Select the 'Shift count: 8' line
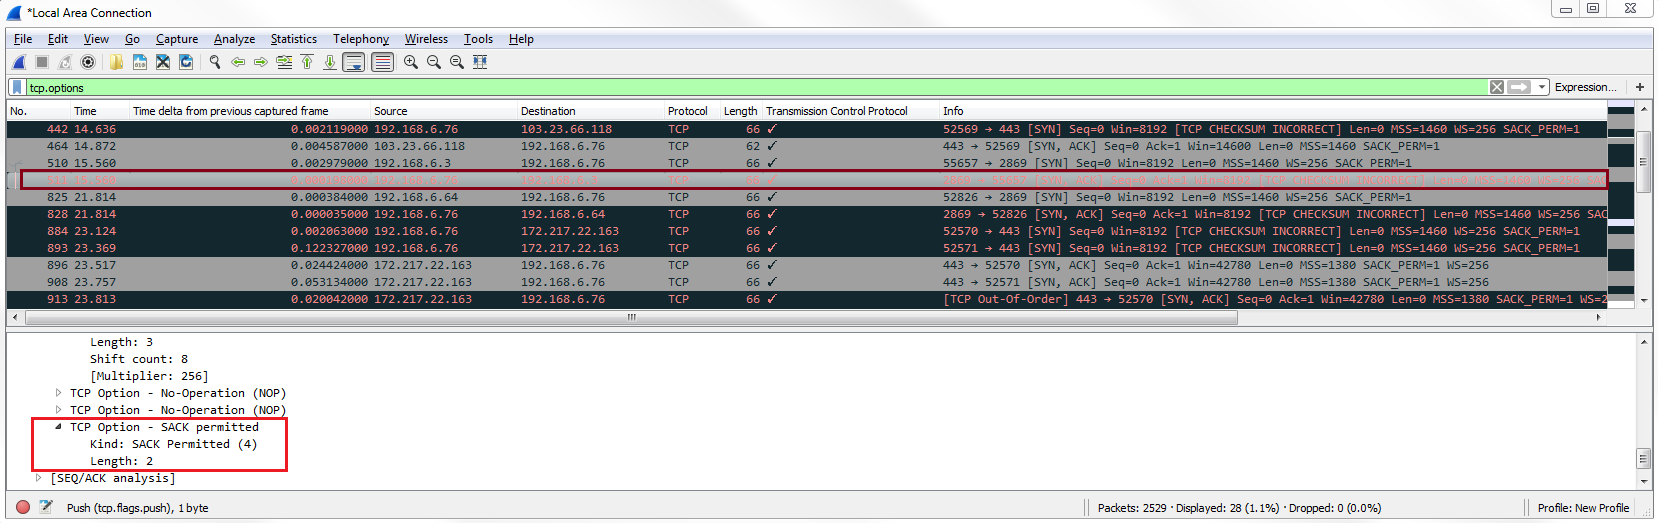This screenshot has height=523, width=1658. pos(139,359)
